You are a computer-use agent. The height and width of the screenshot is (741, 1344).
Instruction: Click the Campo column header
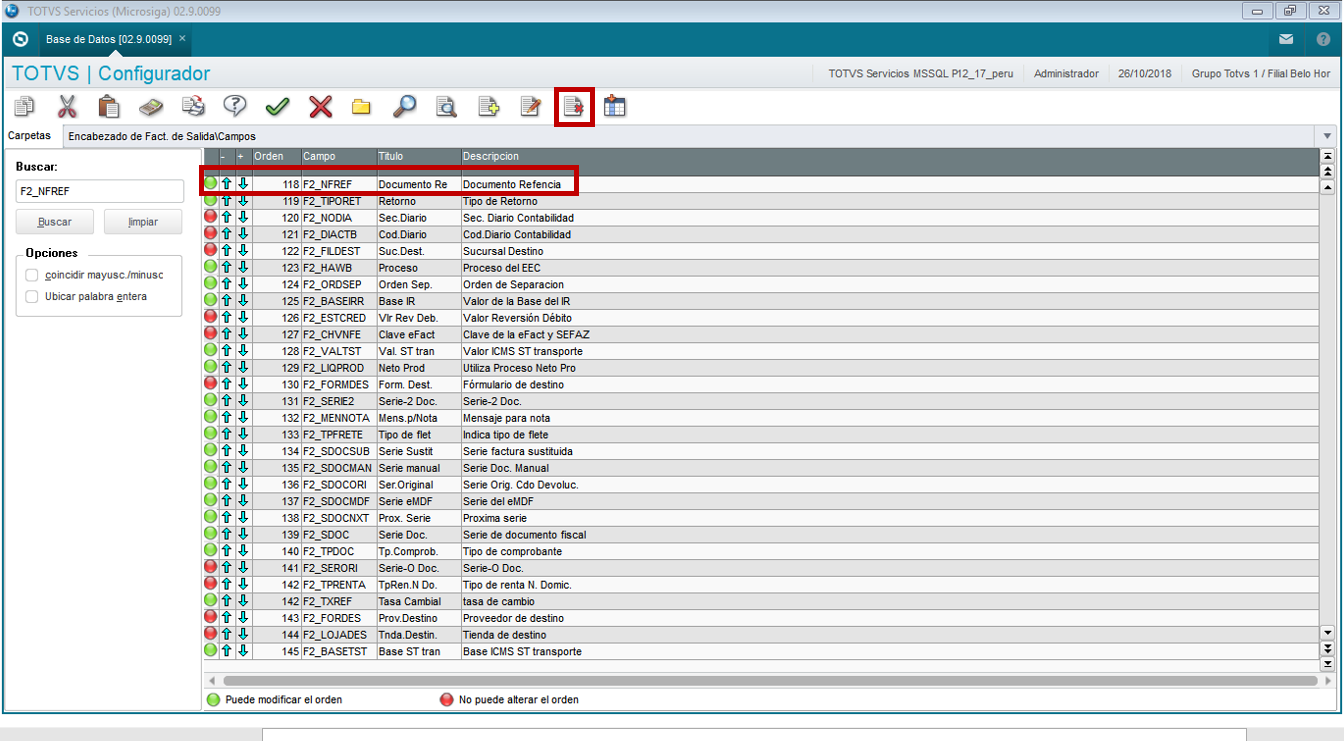(338, 157)
